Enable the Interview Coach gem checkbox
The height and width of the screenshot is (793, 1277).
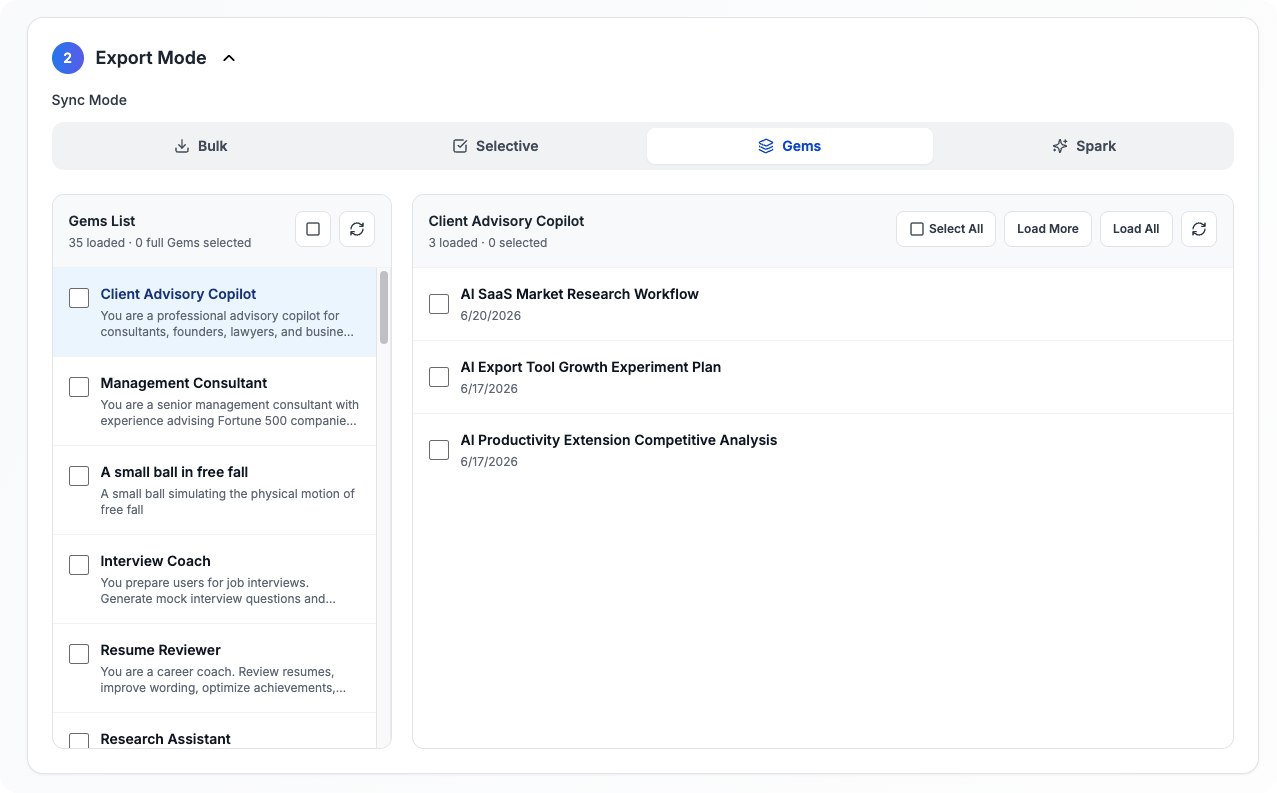point(79,565)
